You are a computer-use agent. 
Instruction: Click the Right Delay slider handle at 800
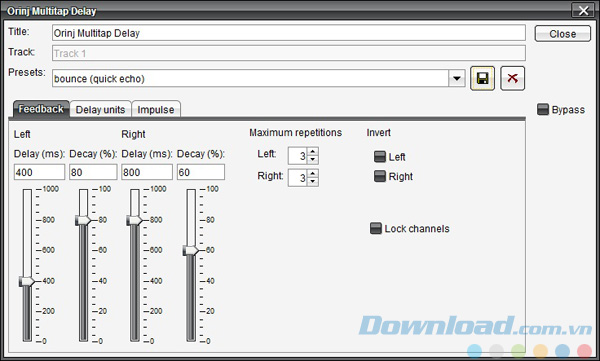[x=134, y=221]
